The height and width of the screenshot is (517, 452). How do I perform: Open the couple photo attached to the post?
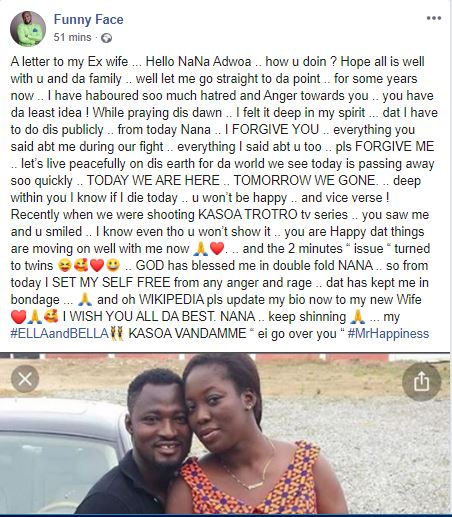[225, 433]
